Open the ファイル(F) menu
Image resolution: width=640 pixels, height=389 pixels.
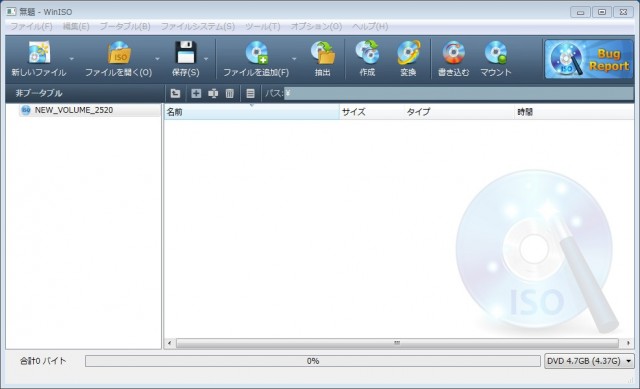pos(31,27)
